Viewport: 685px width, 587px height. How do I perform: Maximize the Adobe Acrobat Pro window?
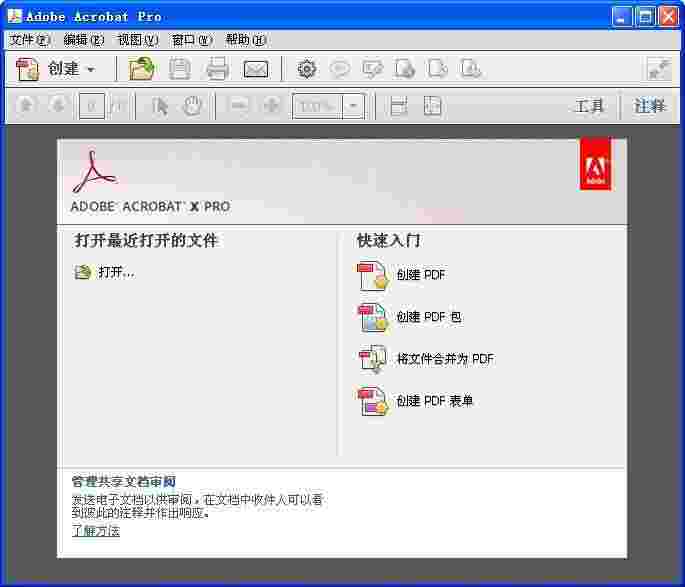[645, 17]
